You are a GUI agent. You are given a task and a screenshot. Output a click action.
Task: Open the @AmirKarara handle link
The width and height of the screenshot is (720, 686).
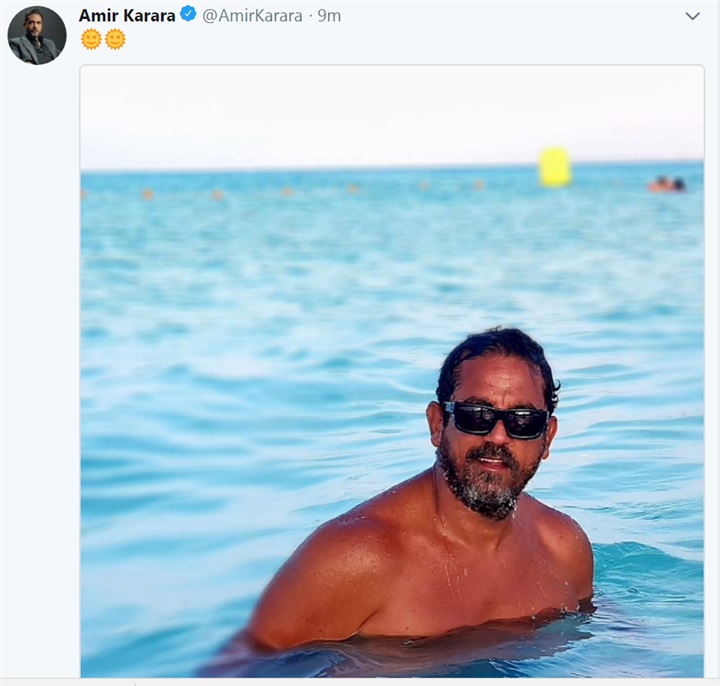coord(252,16)
